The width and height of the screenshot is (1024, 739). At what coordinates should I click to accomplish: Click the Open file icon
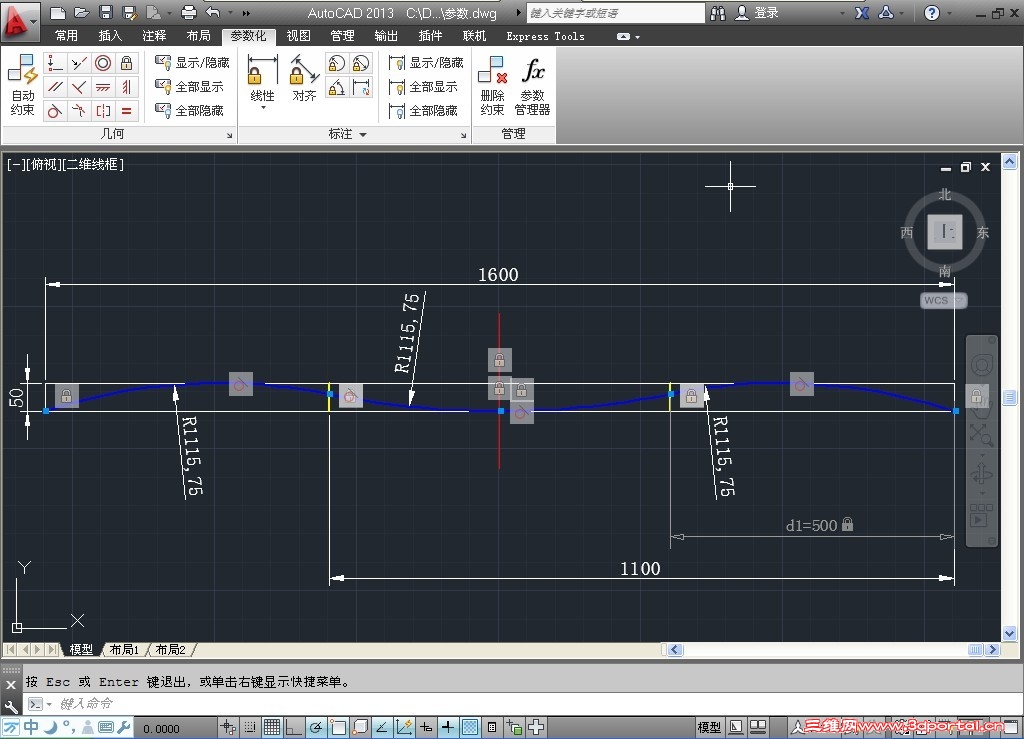tap(82, 12)
